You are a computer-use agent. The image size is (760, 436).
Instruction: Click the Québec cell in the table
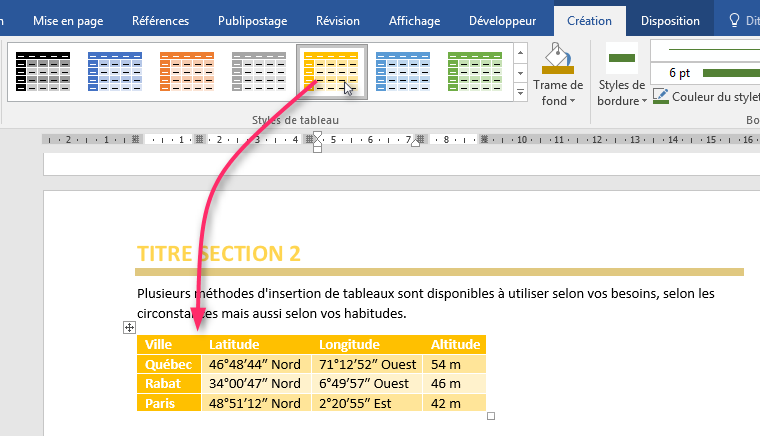(x=168, y=364)
